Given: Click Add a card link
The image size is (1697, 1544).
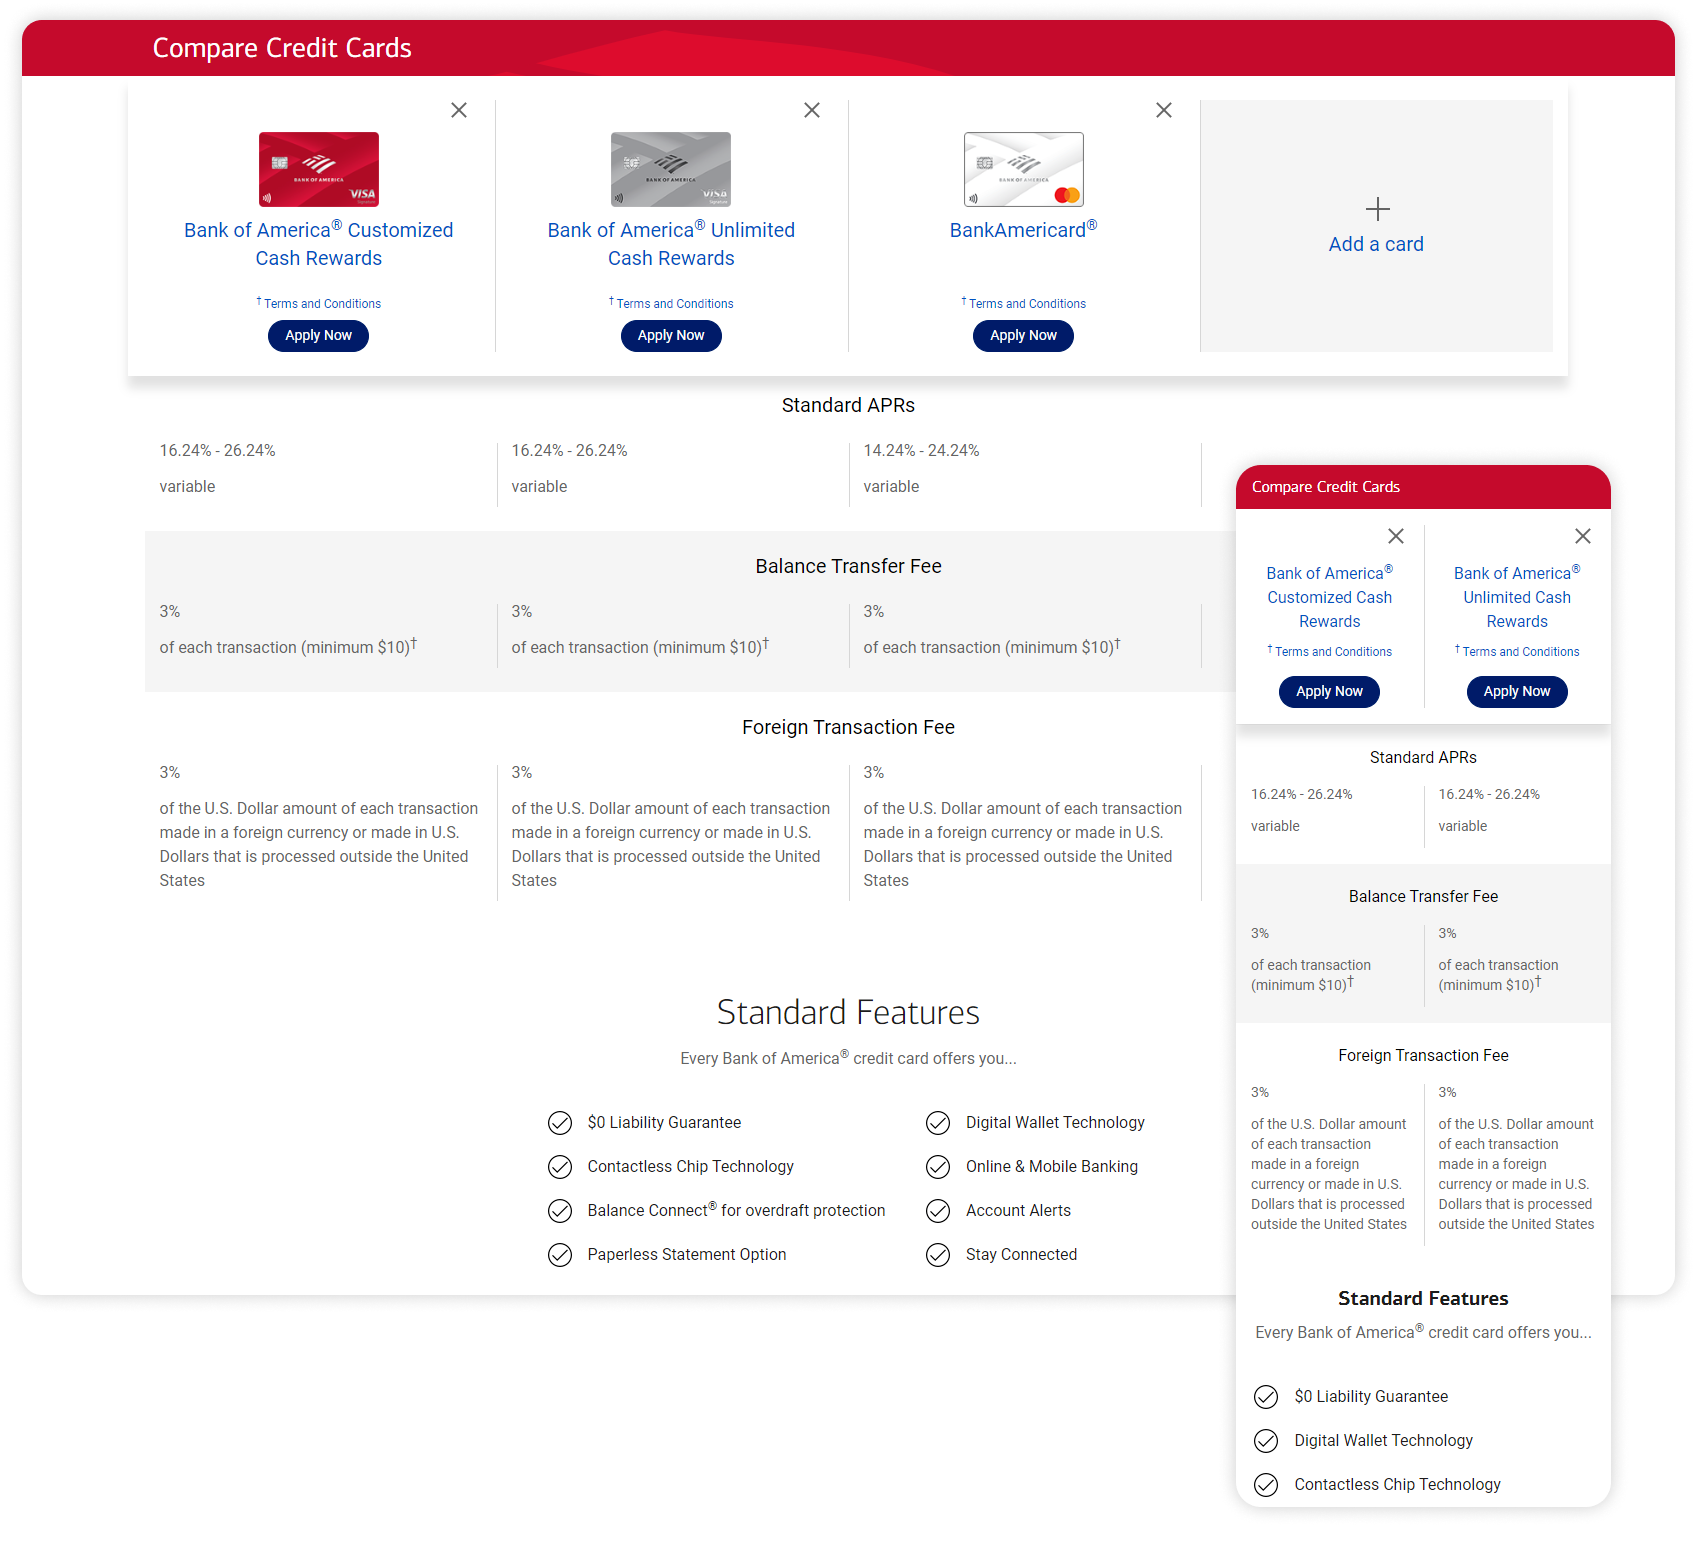Looking at the screenshot, I should click(x=1376, y=244).
